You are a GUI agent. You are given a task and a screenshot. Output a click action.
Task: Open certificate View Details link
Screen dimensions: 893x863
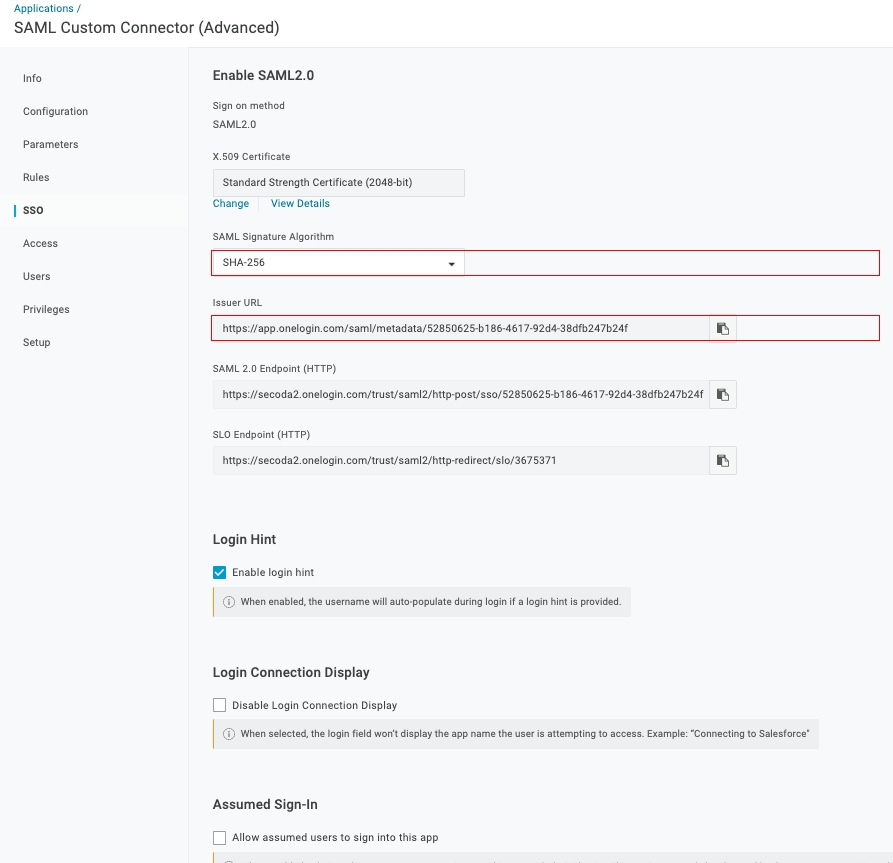tap(300, 204)
